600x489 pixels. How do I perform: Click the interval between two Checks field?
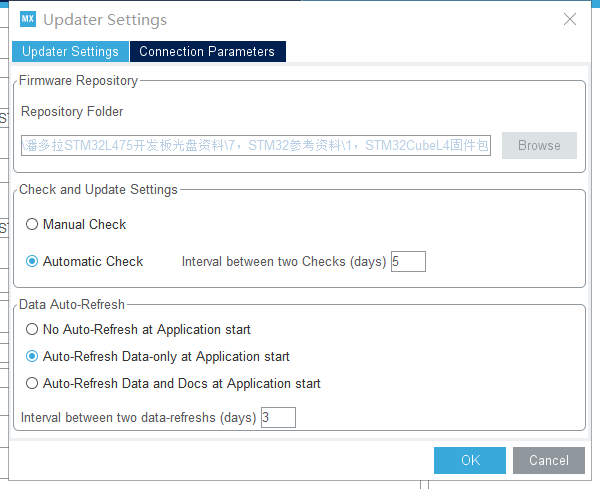[x=408, y=261]
